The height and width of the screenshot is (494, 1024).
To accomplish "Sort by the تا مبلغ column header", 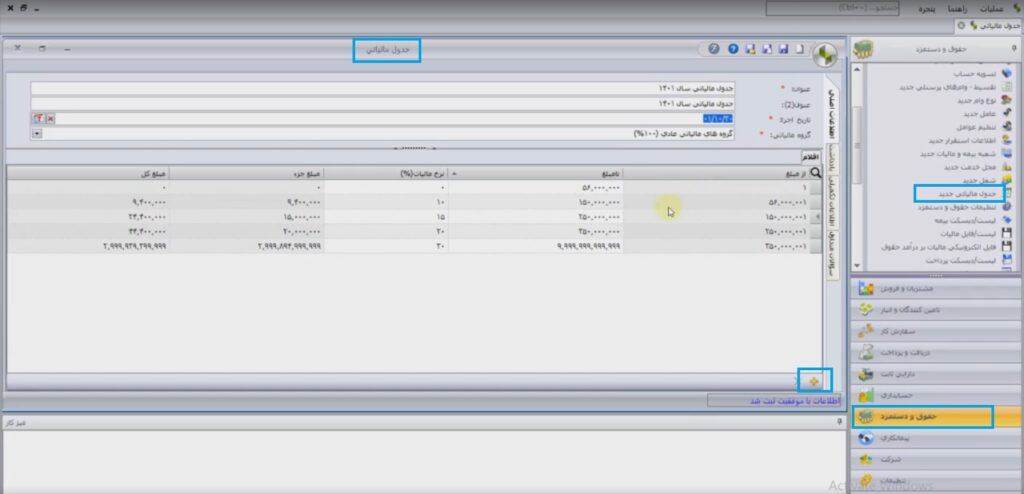I will coord(536,173).
